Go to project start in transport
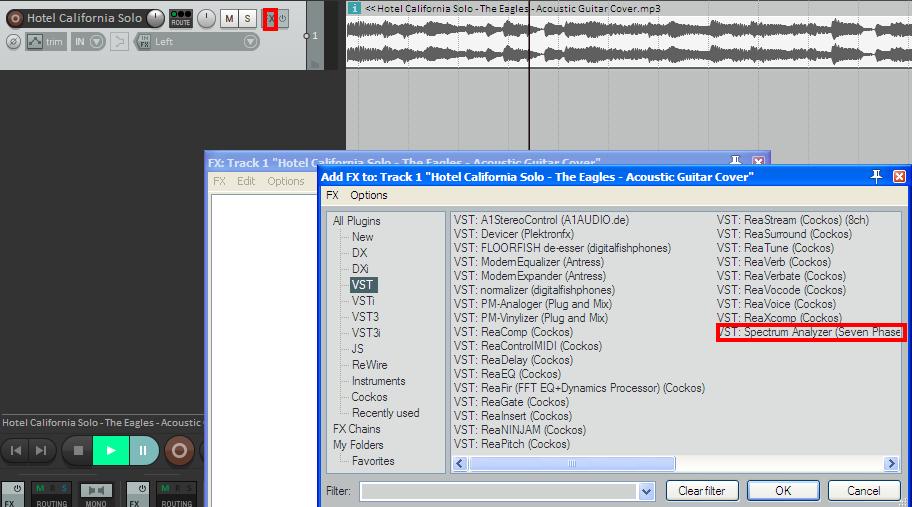 click(x=17, y=451)
